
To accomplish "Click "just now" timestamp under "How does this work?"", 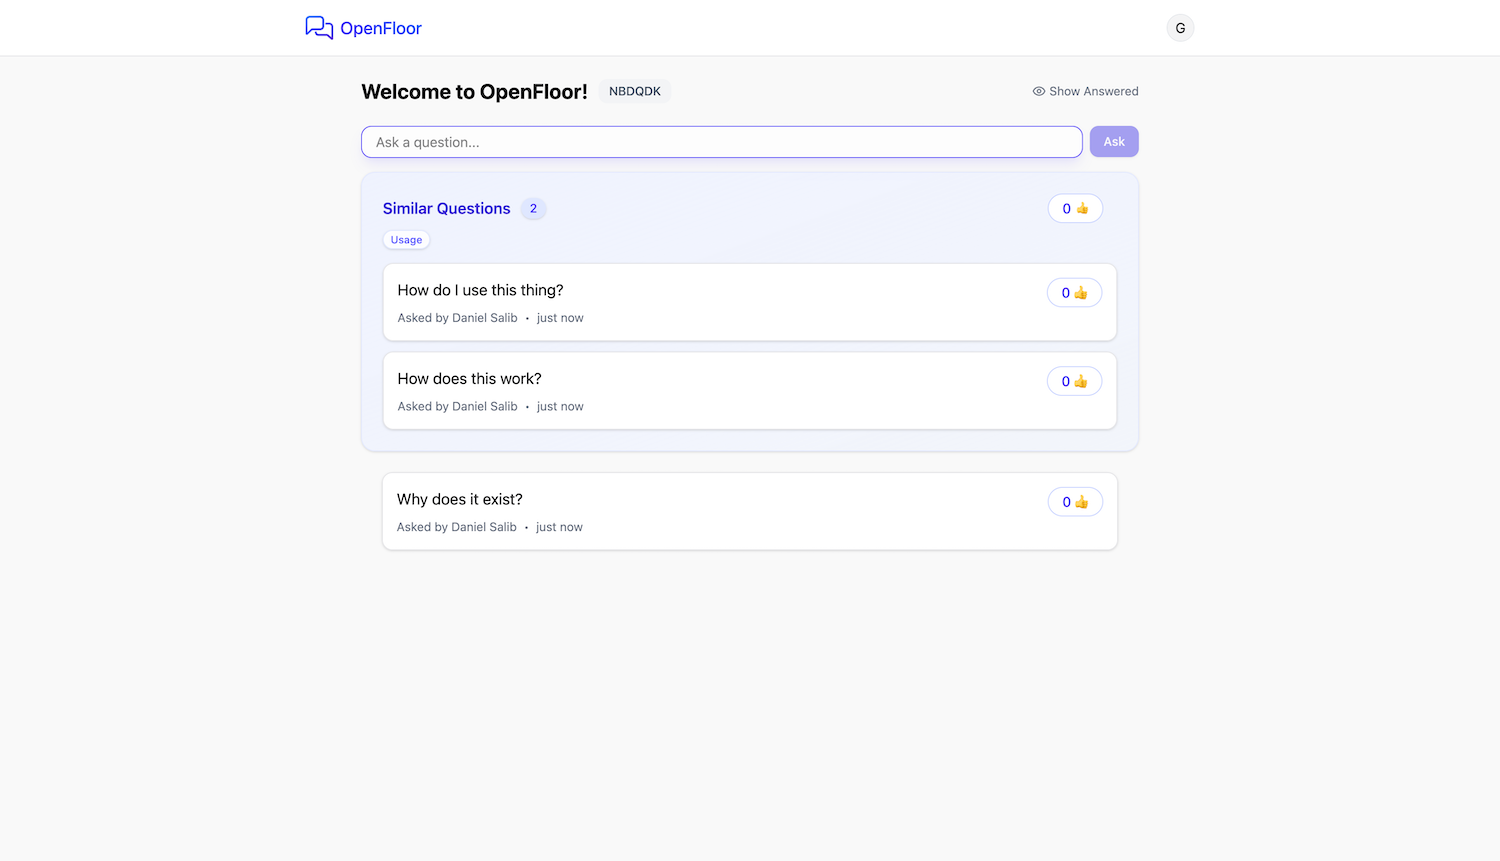I will coord(560,406).
